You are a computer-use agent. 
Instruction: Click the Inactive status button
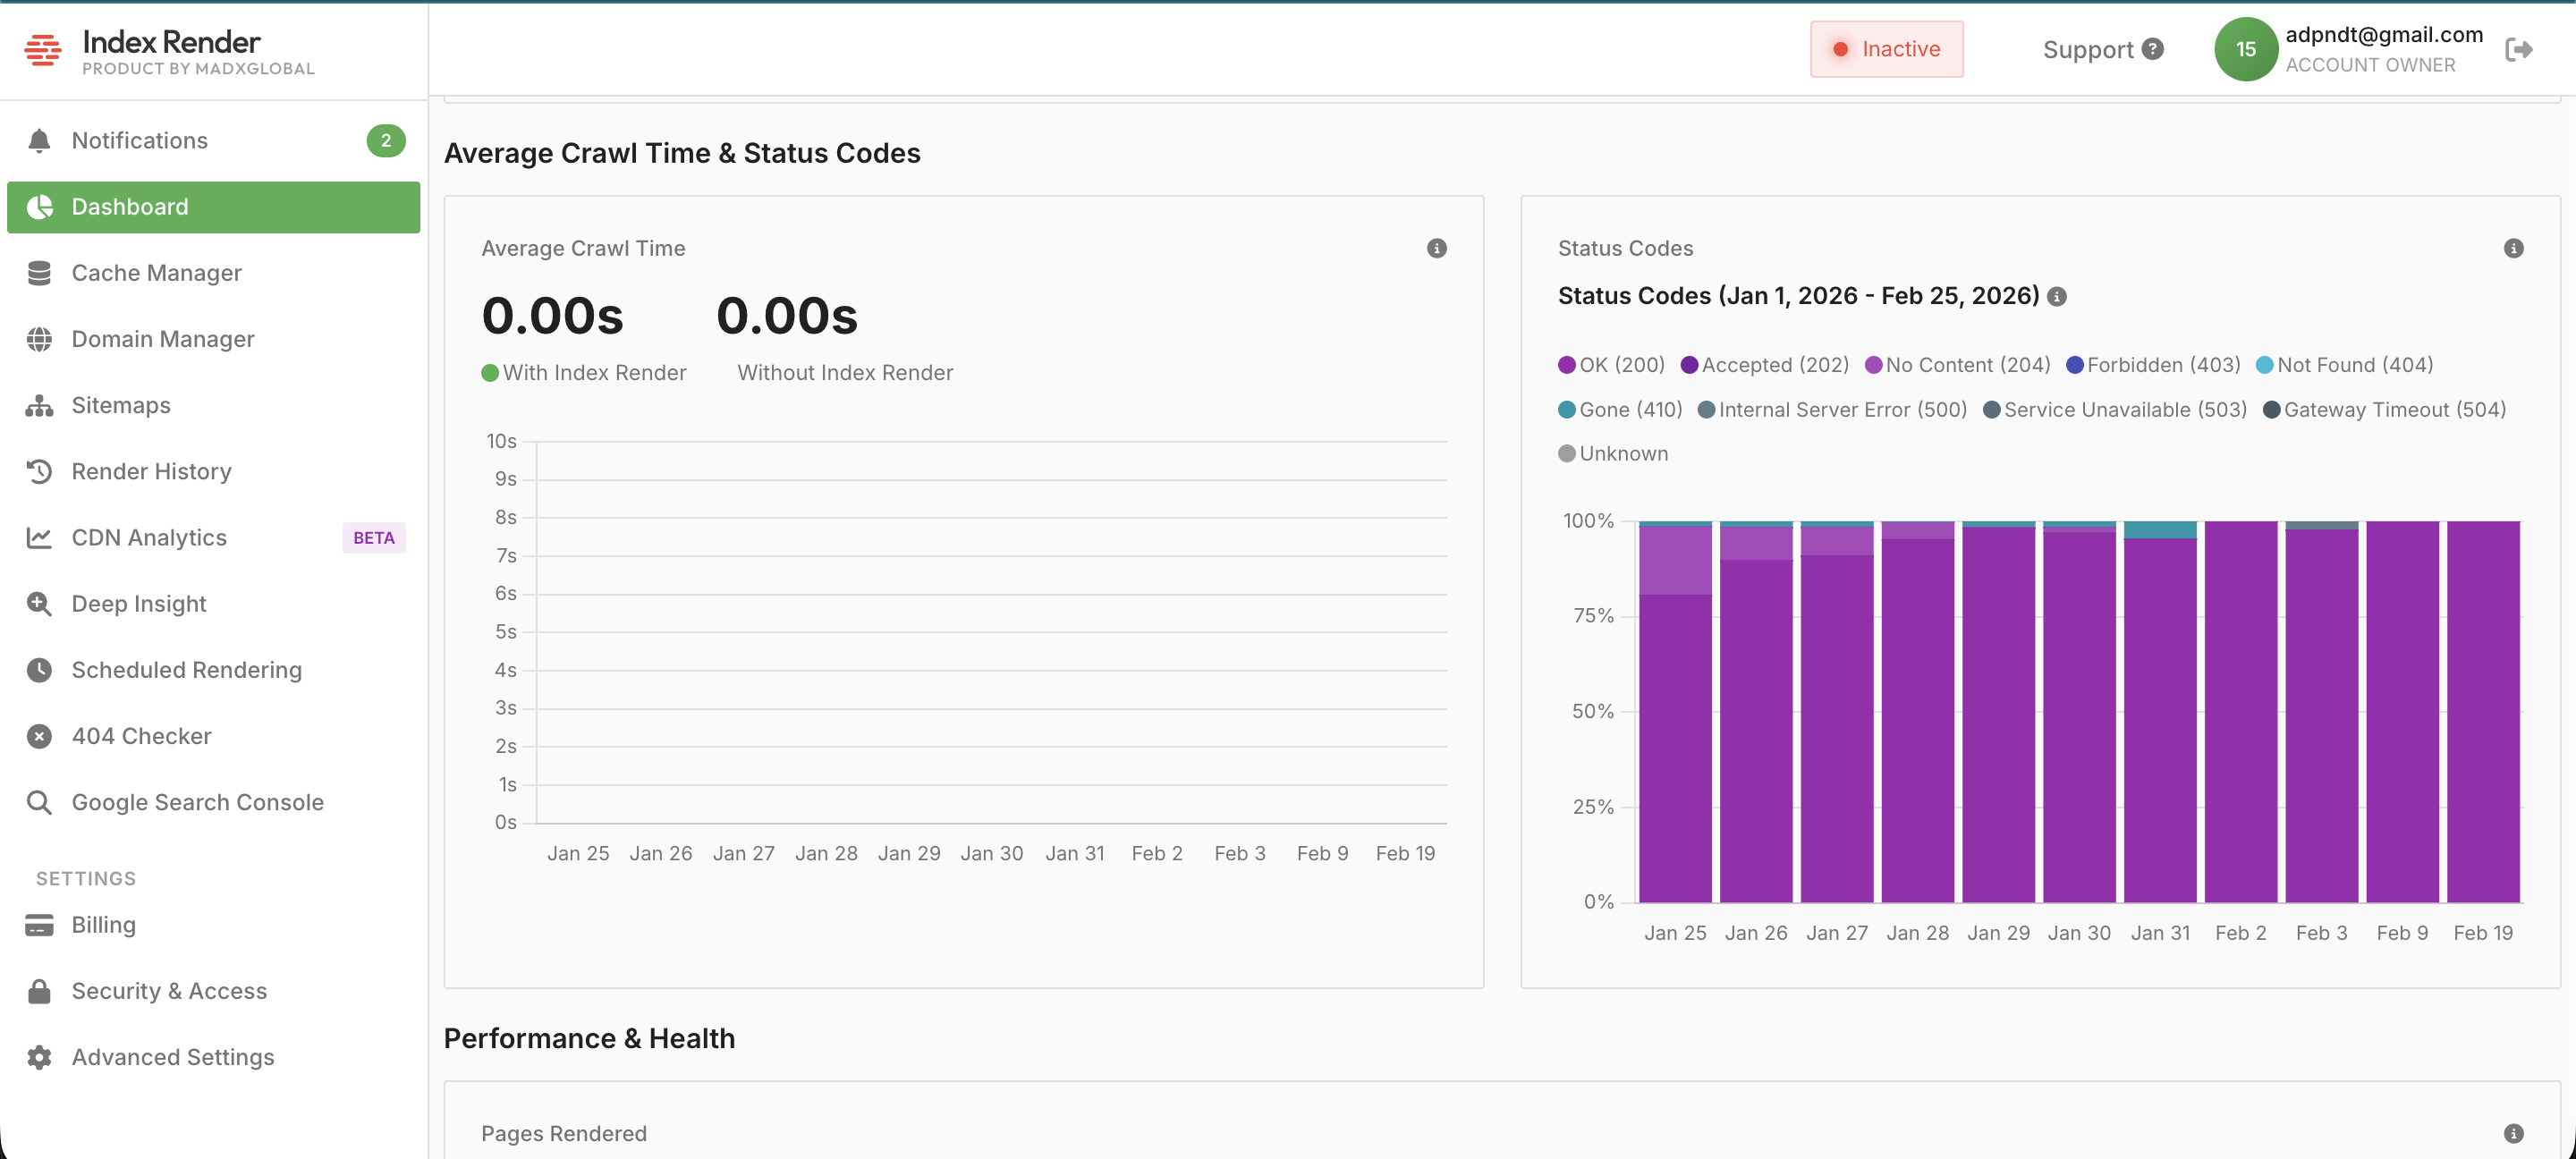point(1886,48)
